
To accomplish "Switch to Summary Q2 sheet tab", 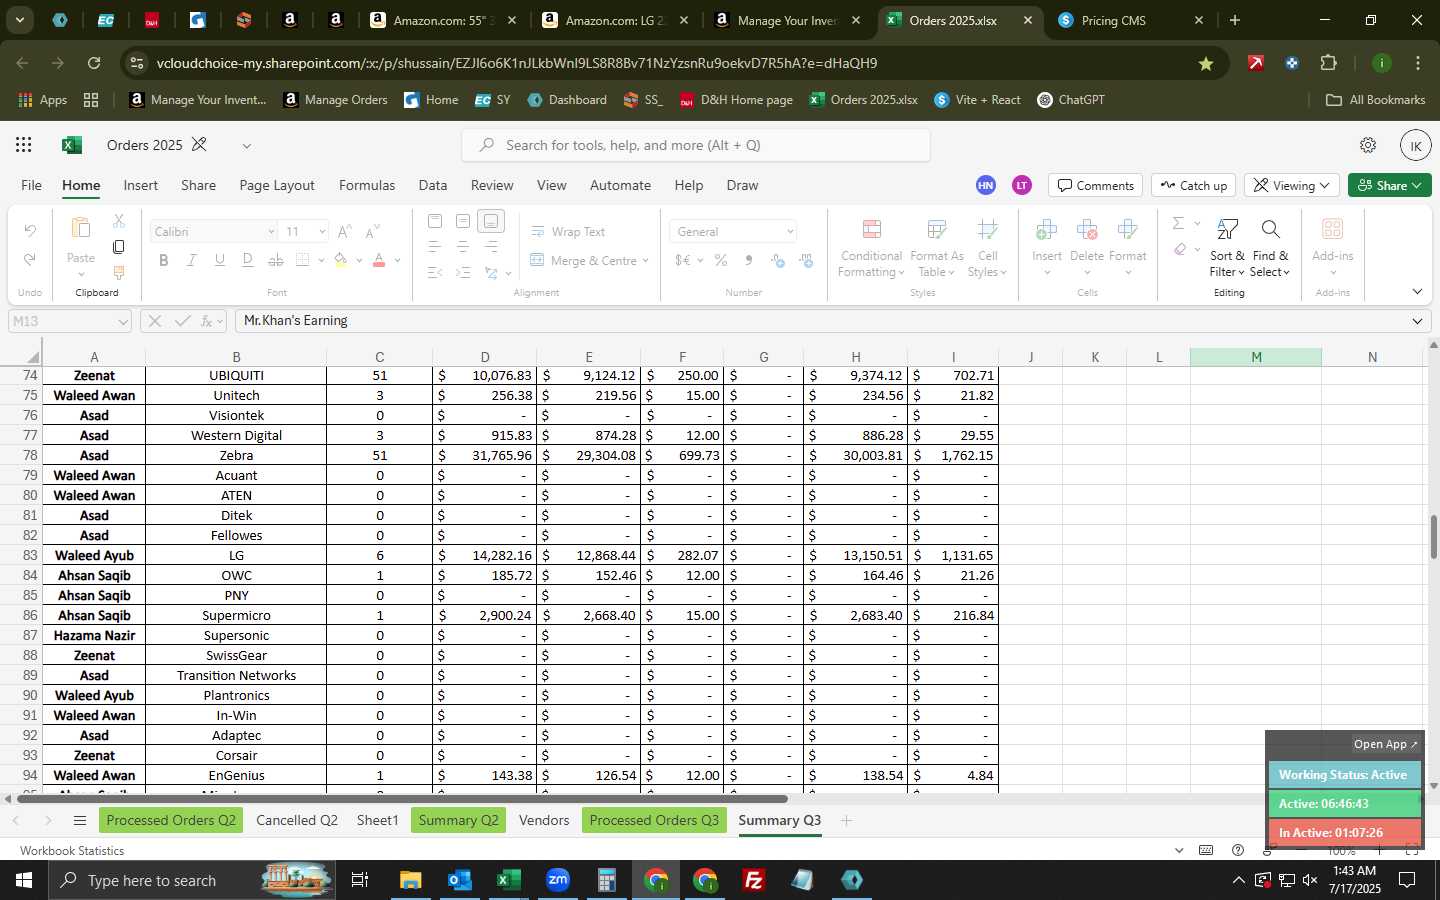I will 458,820.
